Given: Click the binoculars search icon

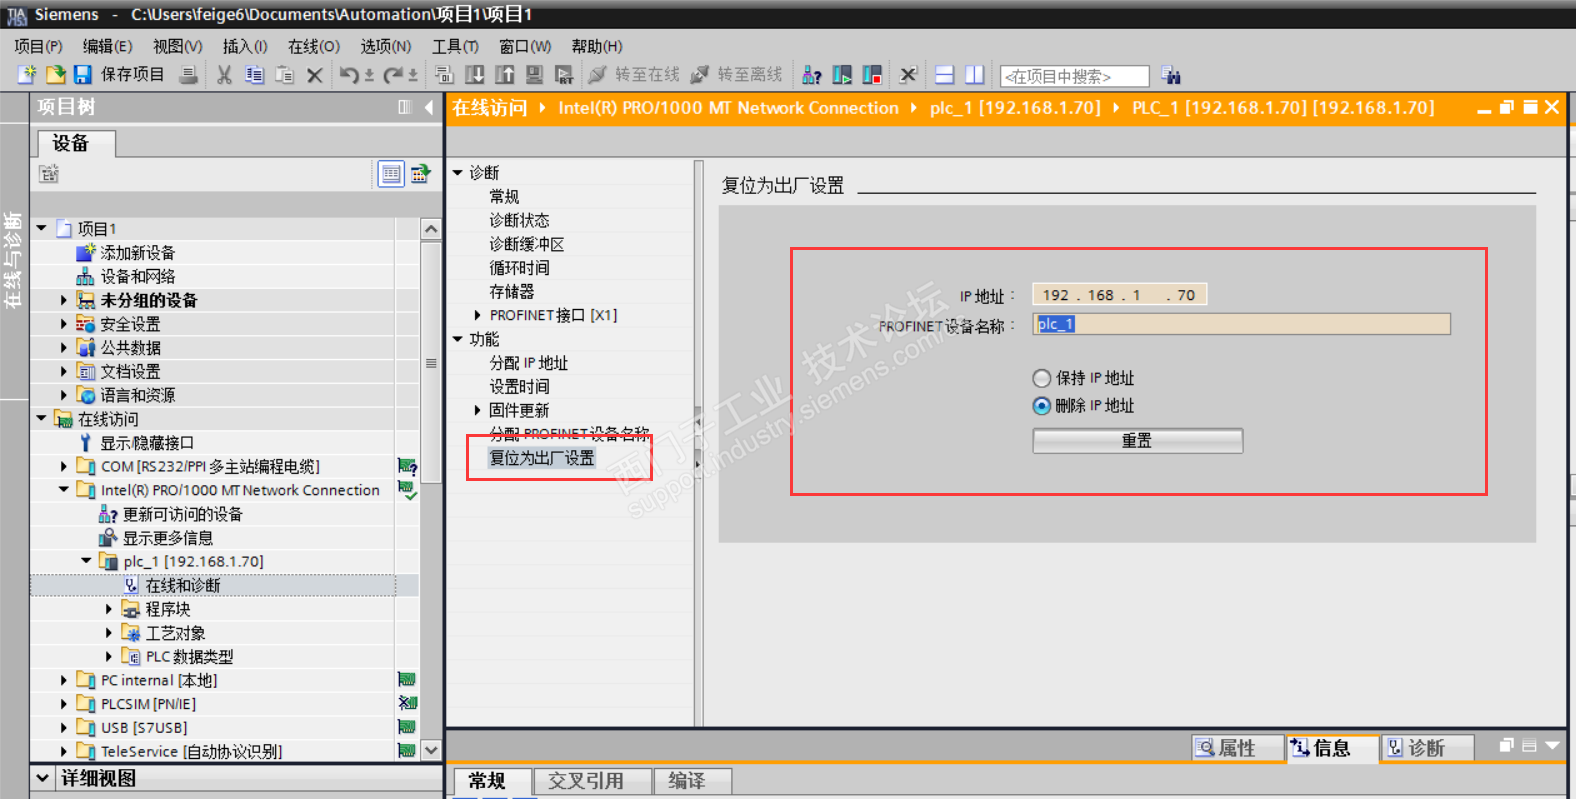Looking at the screenshot, I should pos(1171,75).
